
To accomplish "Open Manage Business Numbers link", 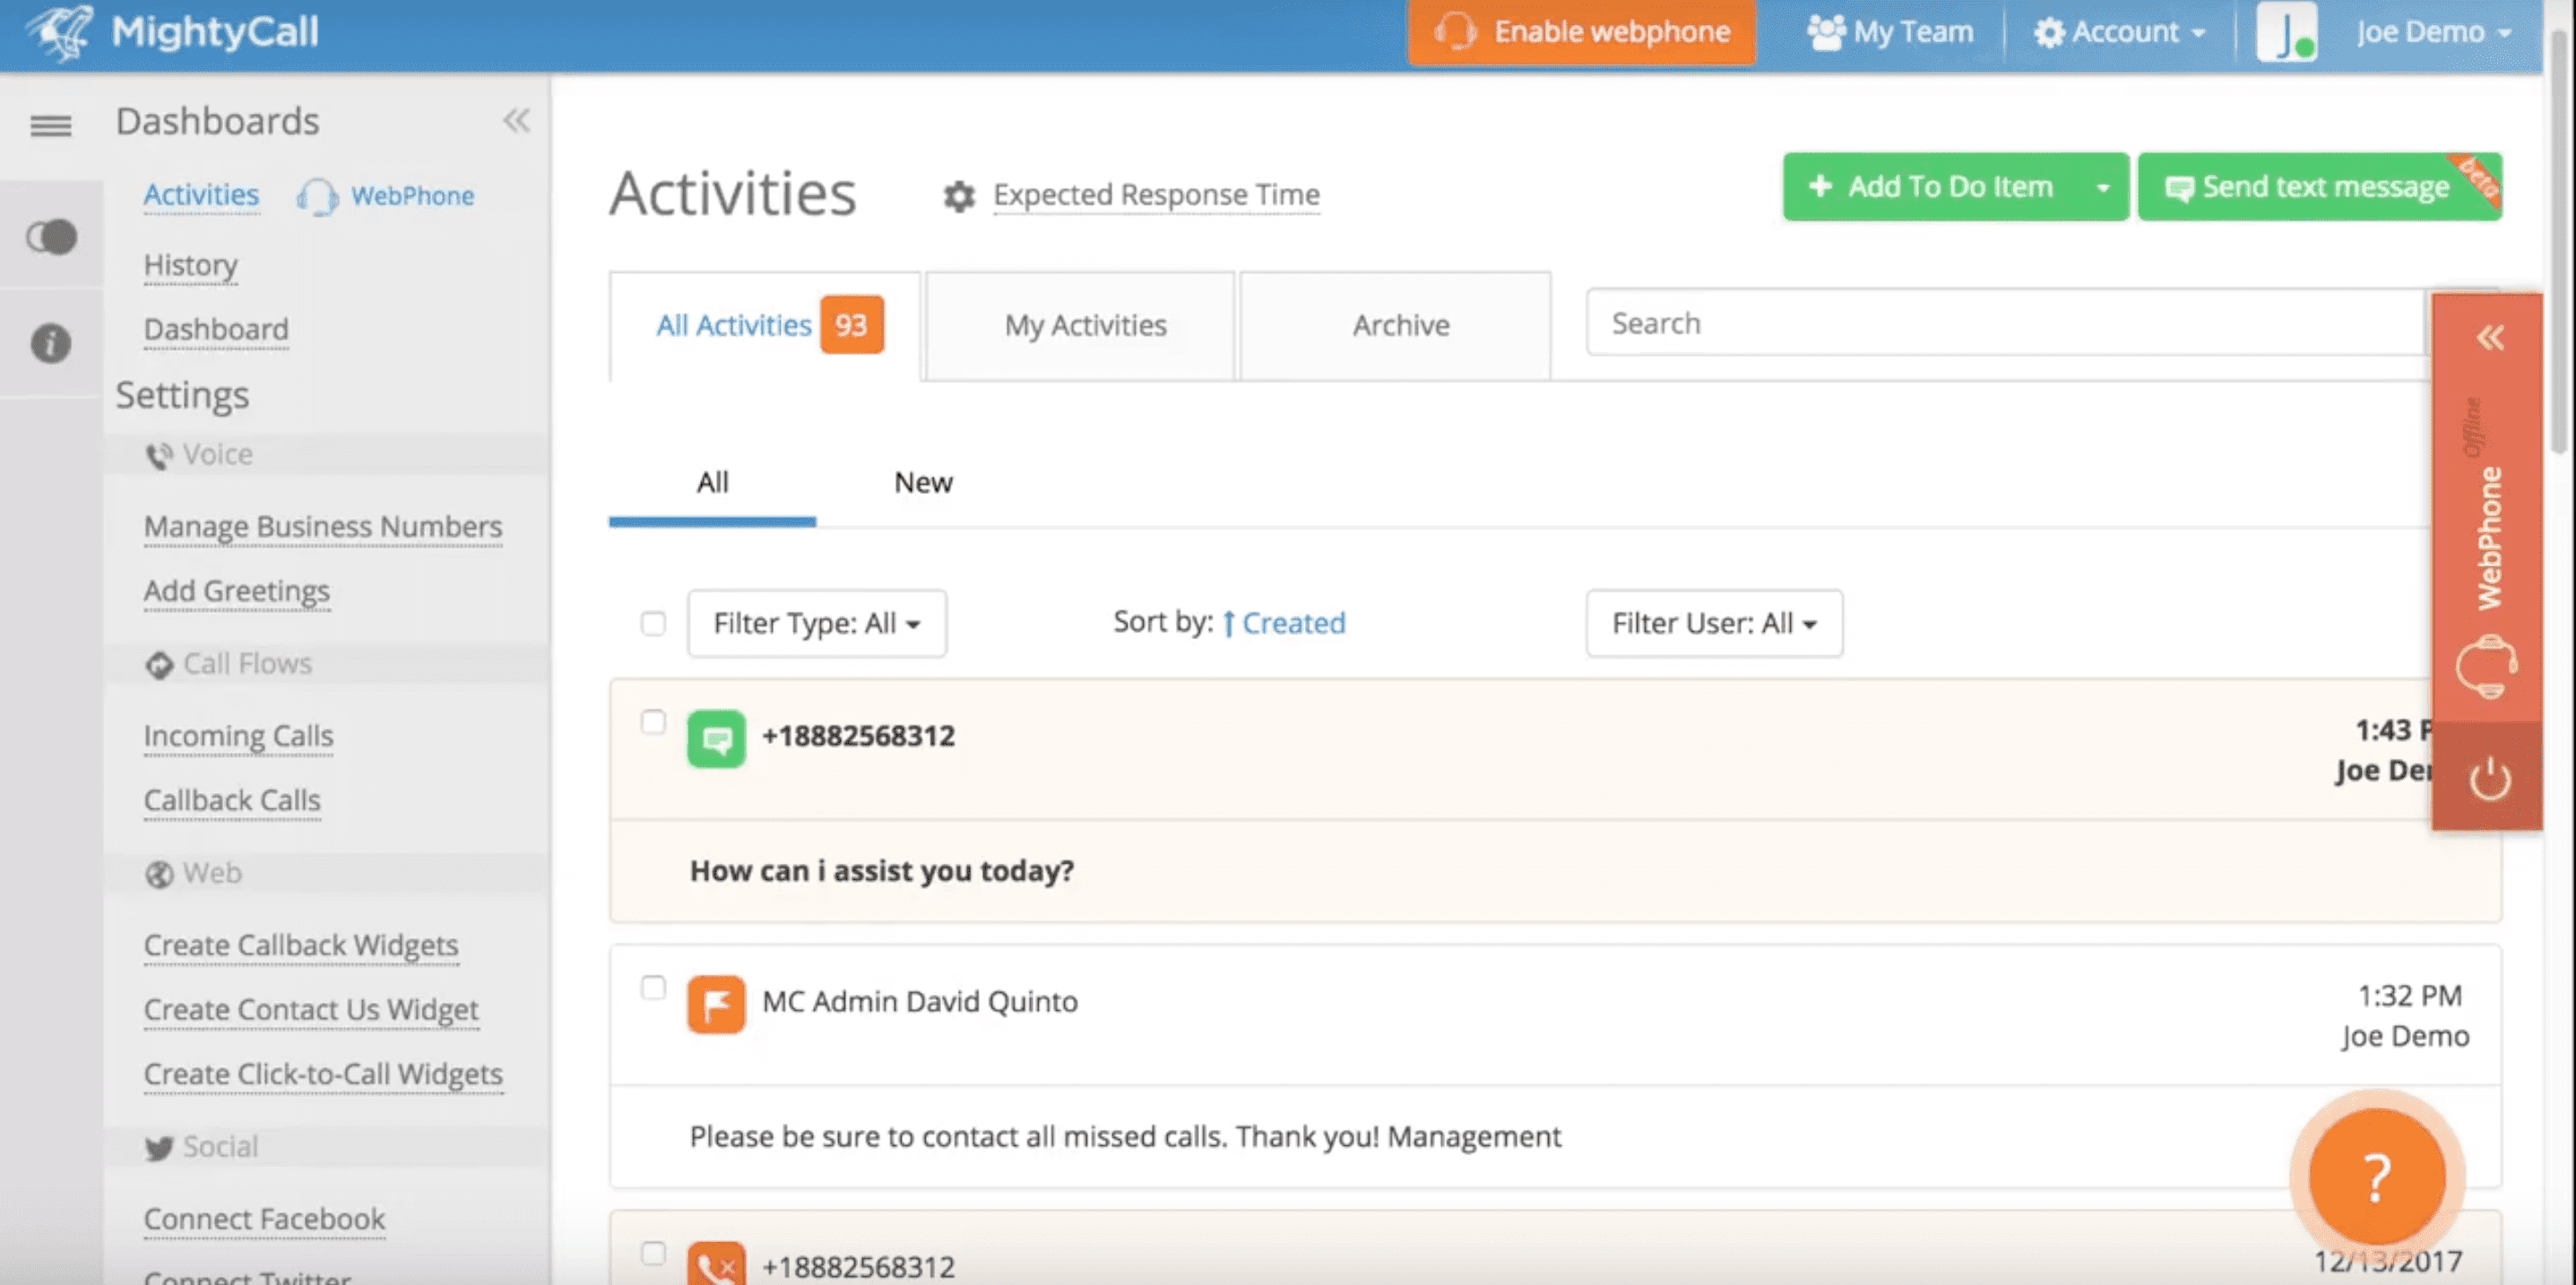I will tap(323, 526).
